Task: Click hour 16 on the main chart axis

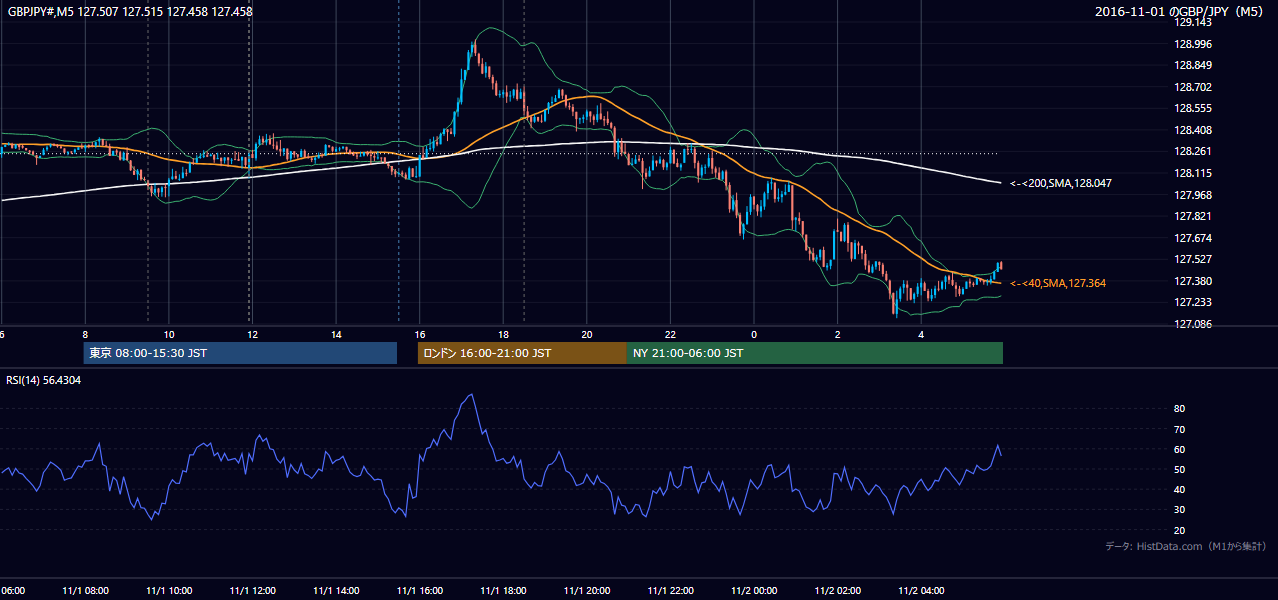Action: coord(419,334)
